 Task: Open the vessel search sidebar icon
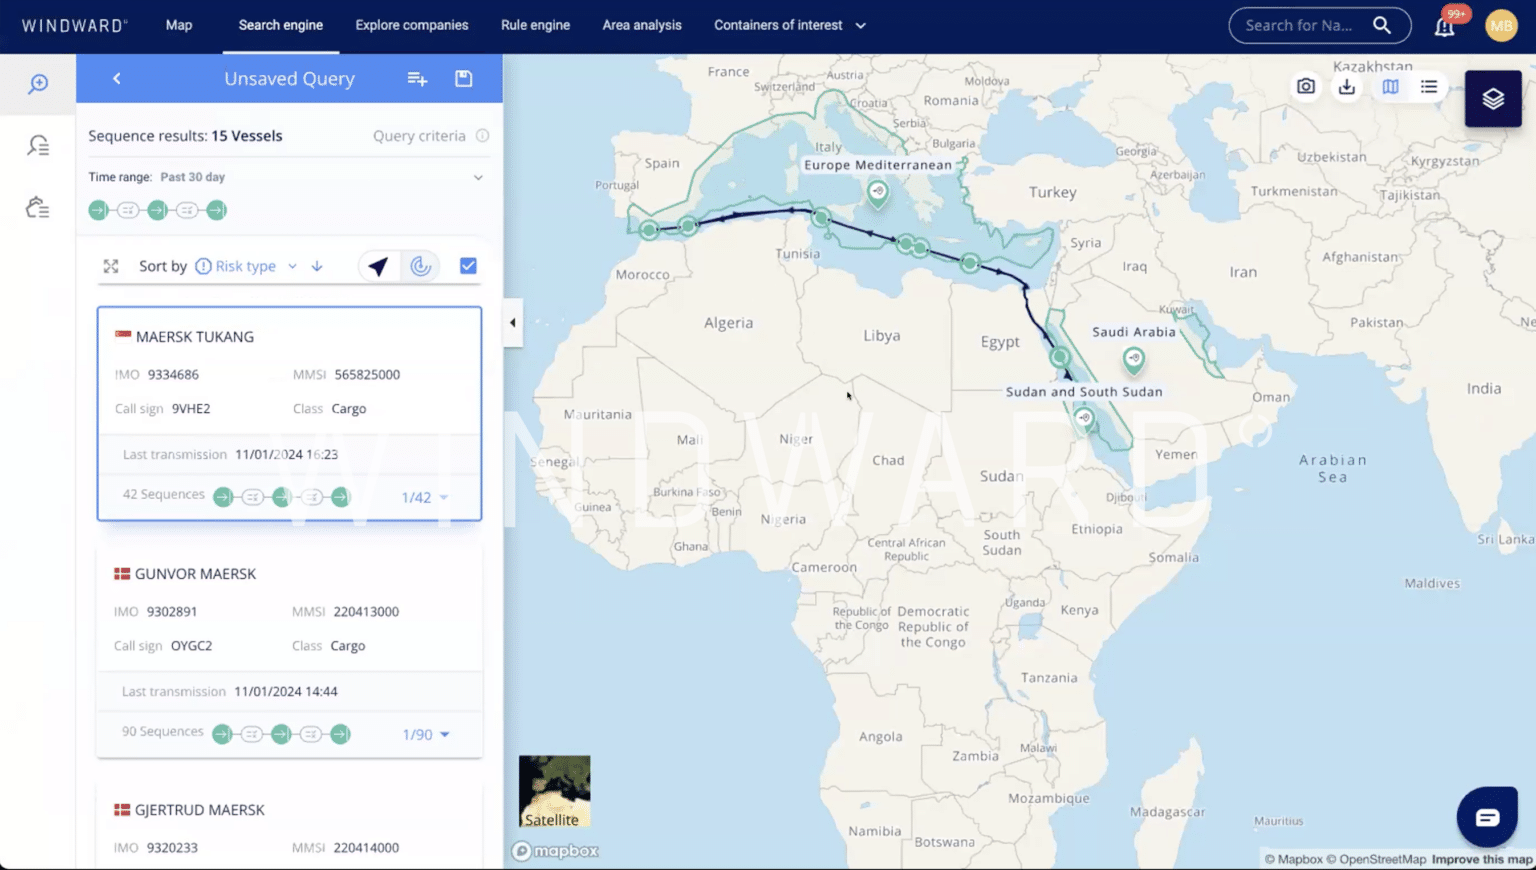tap(38, 84)
